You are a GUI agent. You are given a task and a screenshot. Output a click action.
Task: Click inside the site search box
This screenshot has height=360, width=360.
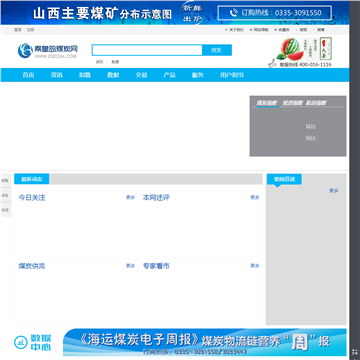point(147,50)
